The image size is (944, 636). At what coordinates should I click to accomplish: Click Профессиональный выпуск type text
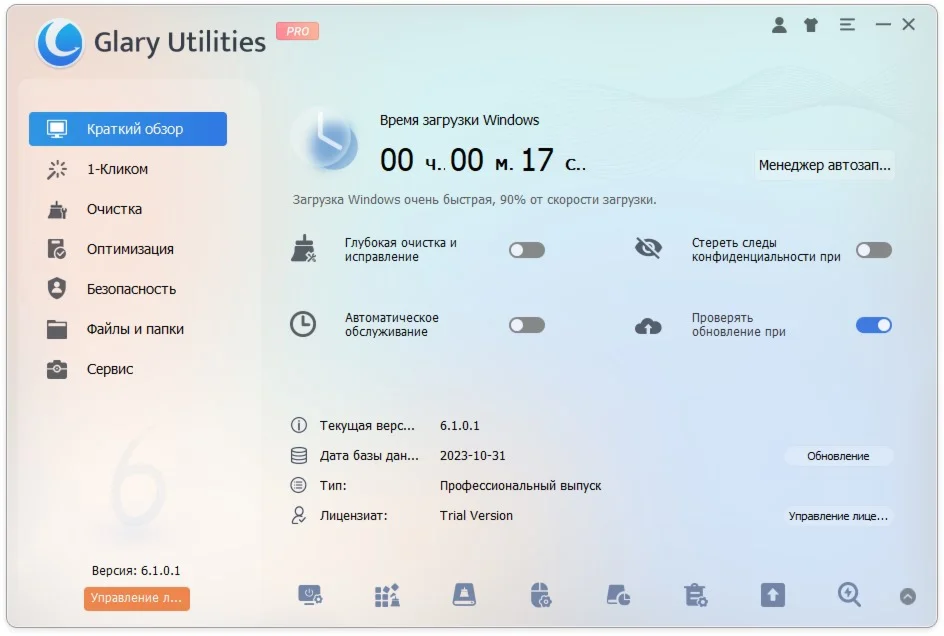click(520, 485)
